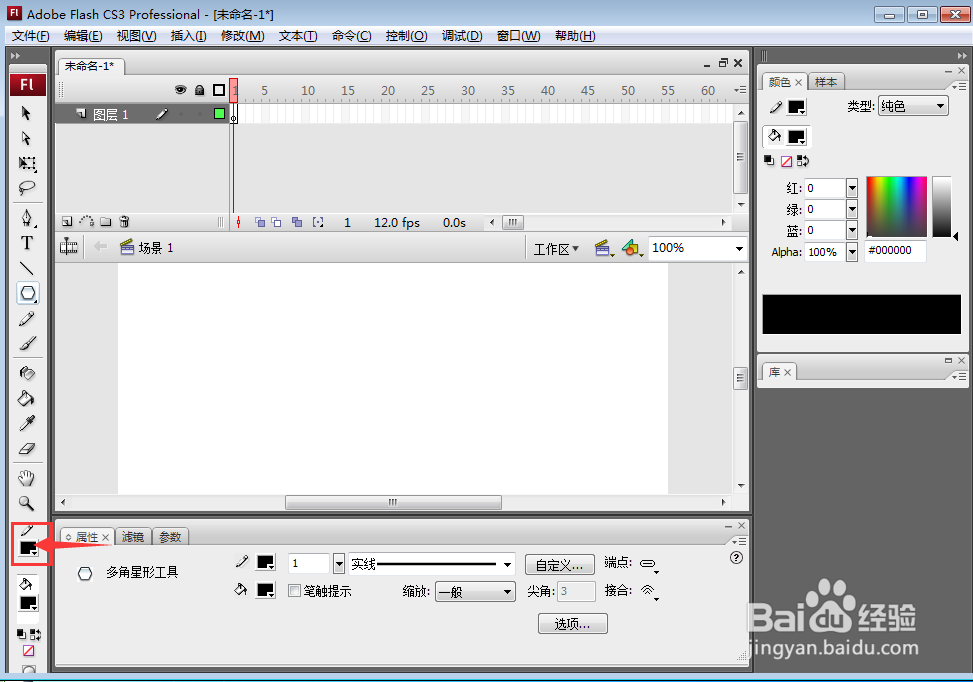Select the Eyedropper tool
The height and width of the screenshot is (682, 973).
[27, 423]
